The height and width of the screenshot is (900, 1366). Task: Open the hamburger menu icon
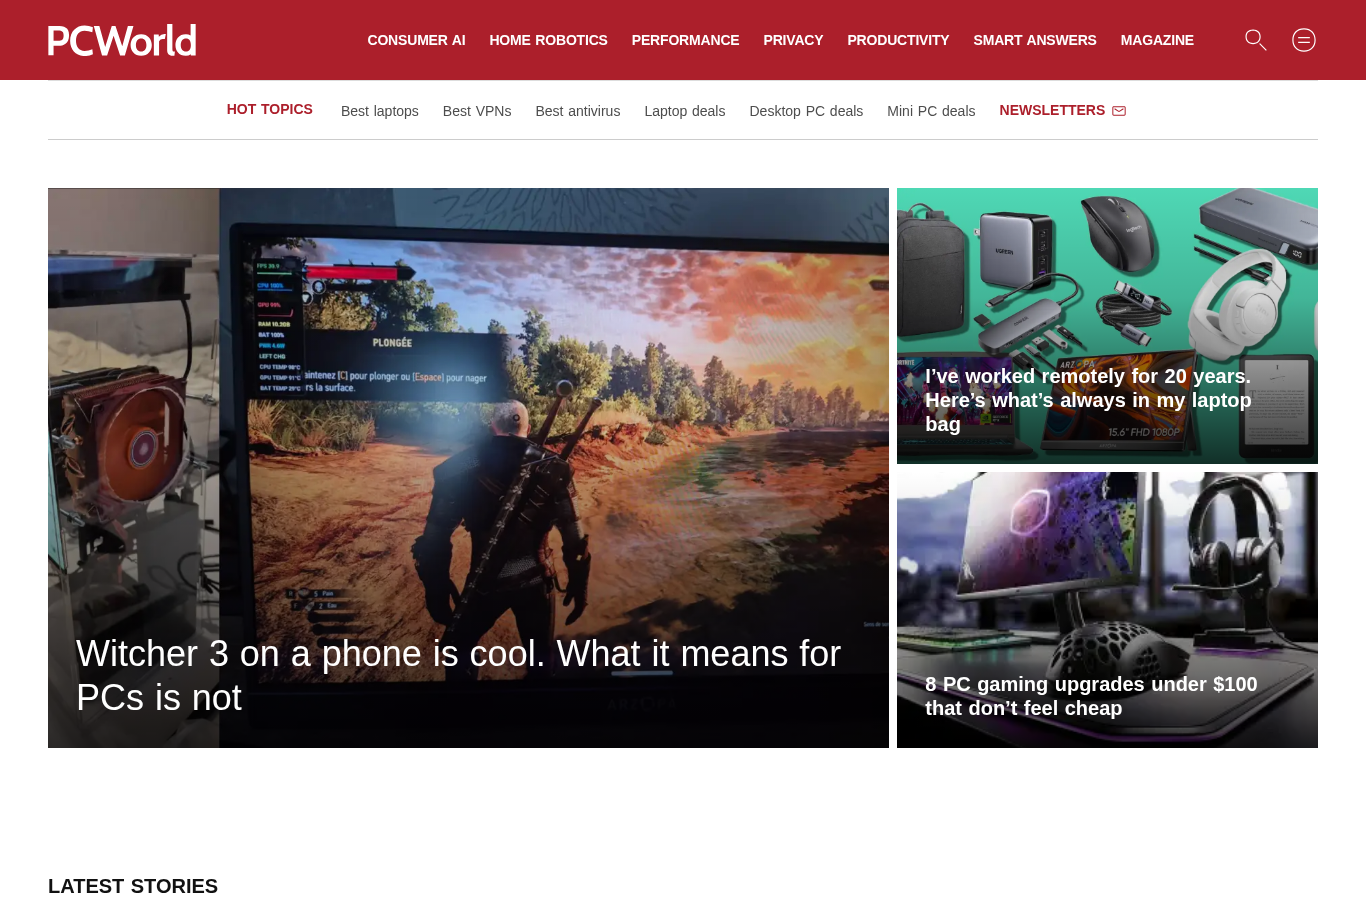coord(1304,40)
